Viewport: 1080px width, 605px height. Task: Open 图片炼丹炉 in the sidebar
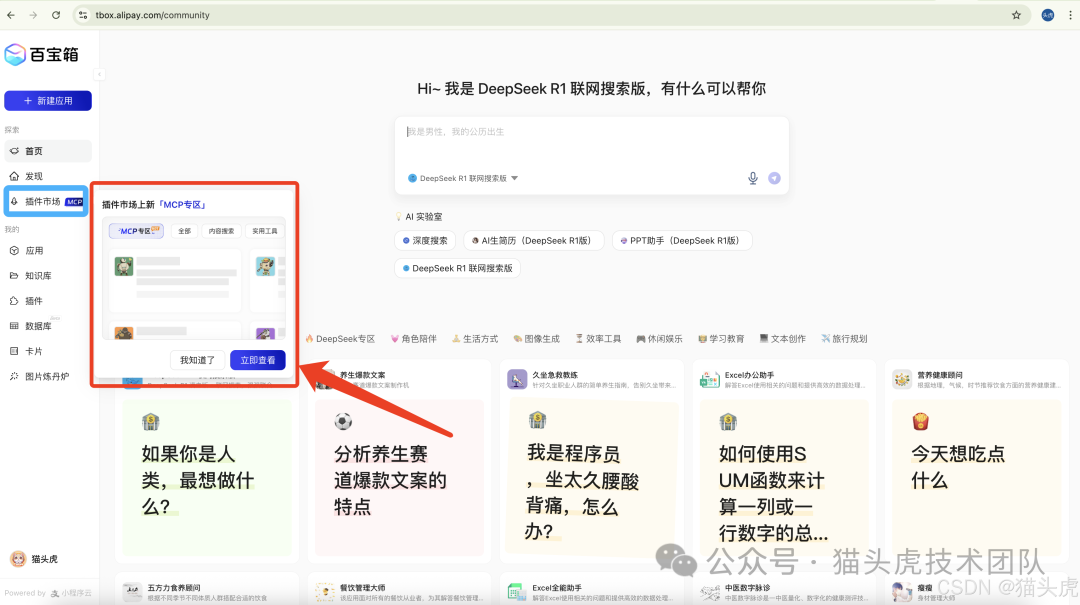tap(48, 376)
